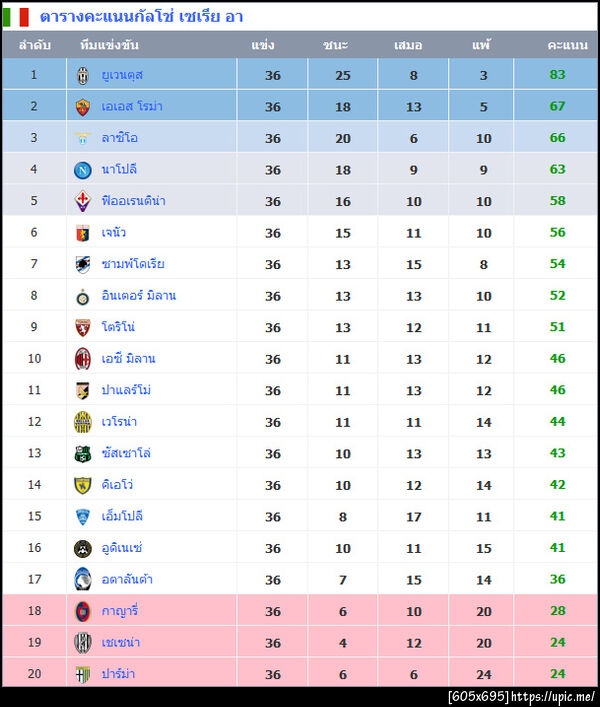
Task: Click the Sampdoria crest icon
Action: point(83,264)
